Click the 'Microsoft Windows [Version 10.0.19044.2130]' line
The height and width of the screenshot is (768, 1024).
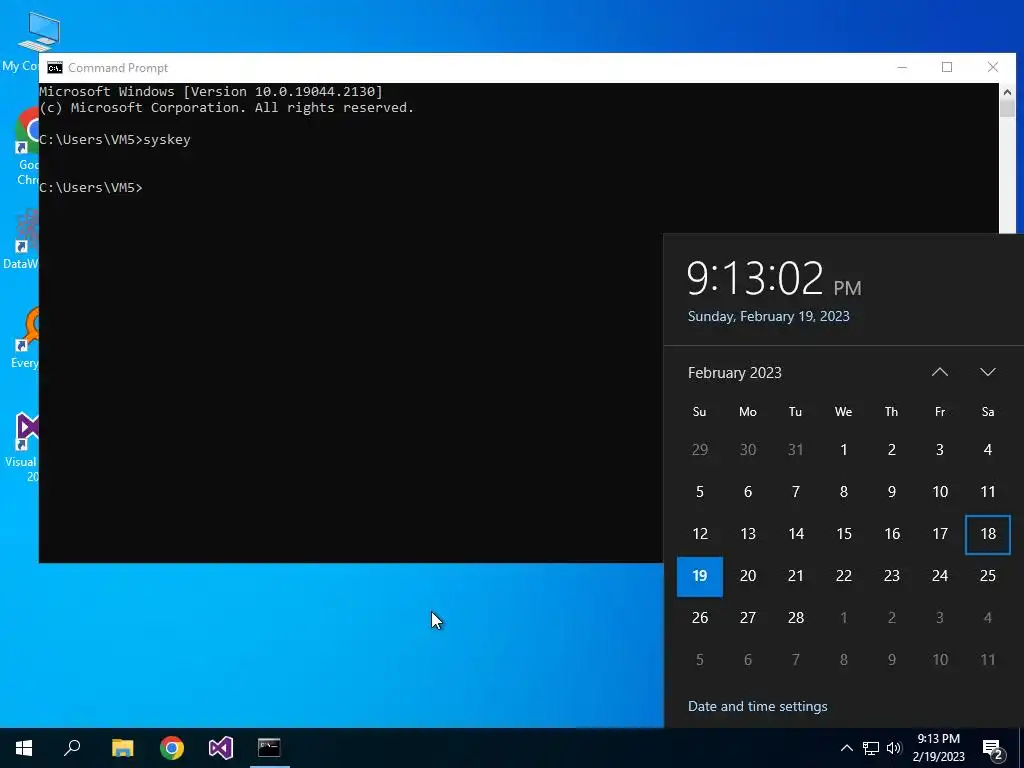point(211,92)
